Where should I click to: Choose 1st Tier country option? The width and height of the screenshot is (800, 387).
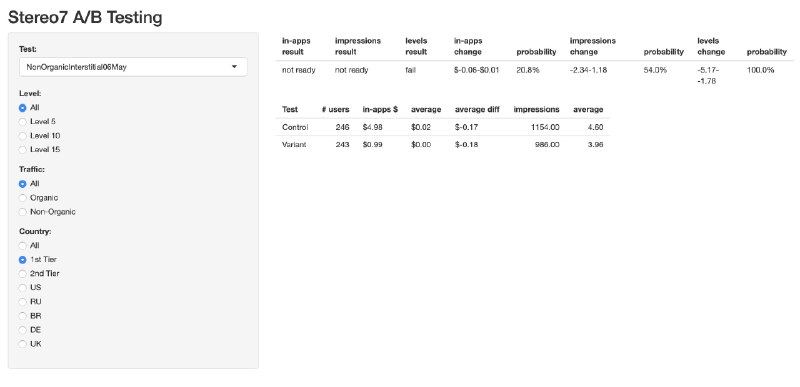coord(22,260)
